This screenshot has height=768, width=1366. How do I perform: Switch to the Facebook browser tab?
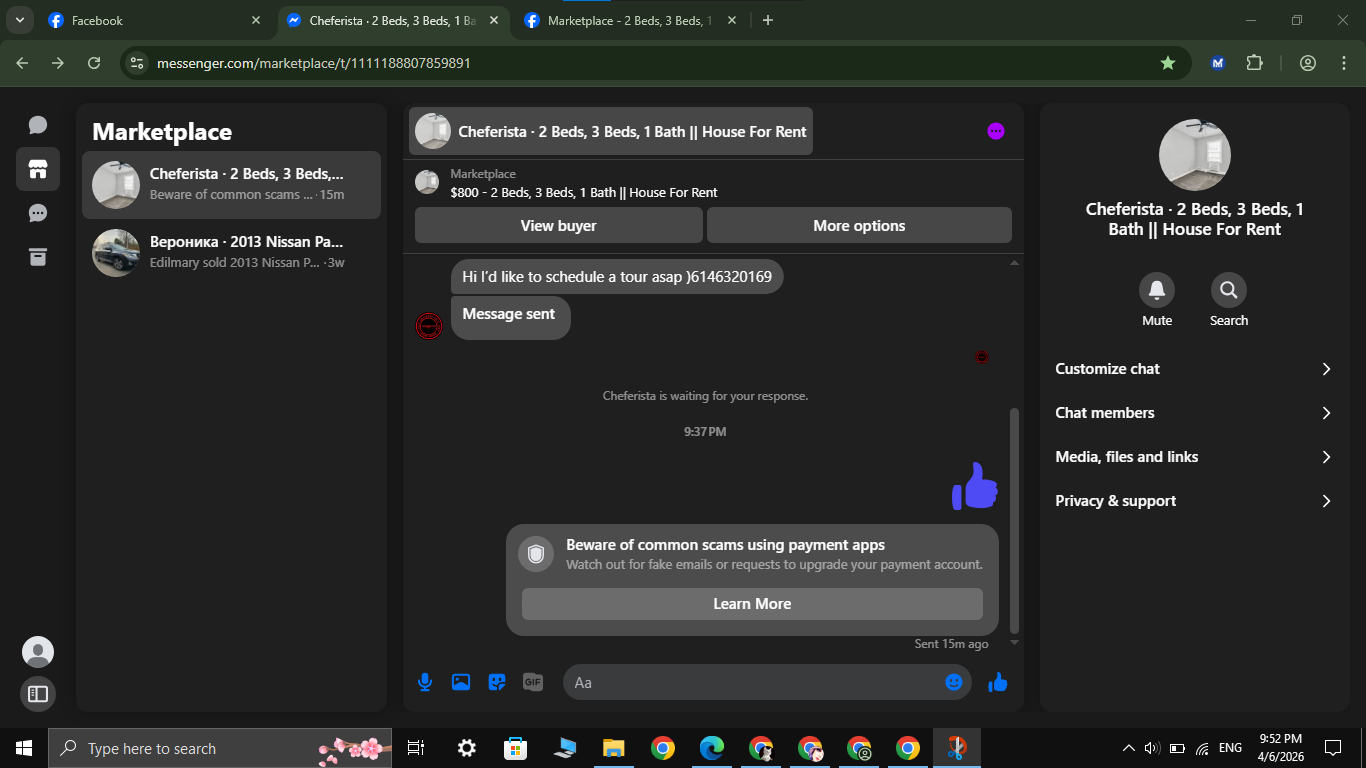[155, 20]
